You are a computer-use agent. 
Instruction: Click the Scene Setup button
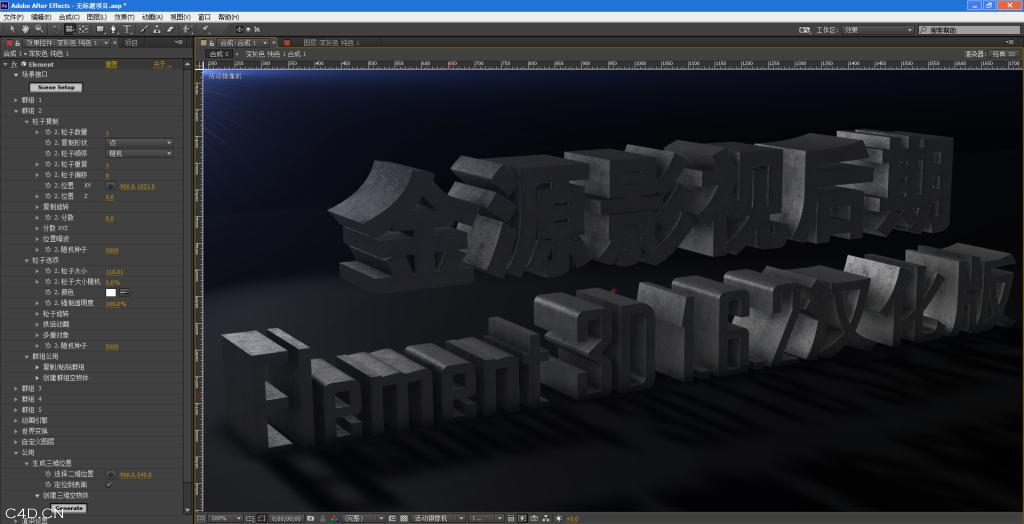(x=56, y=88)
